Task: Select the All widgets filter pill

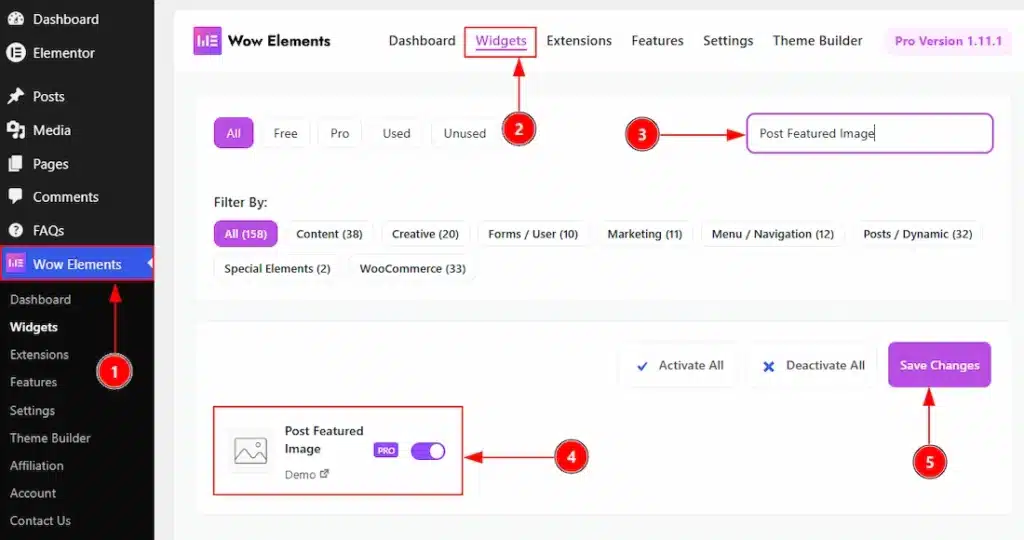Action: coord(233,133)
